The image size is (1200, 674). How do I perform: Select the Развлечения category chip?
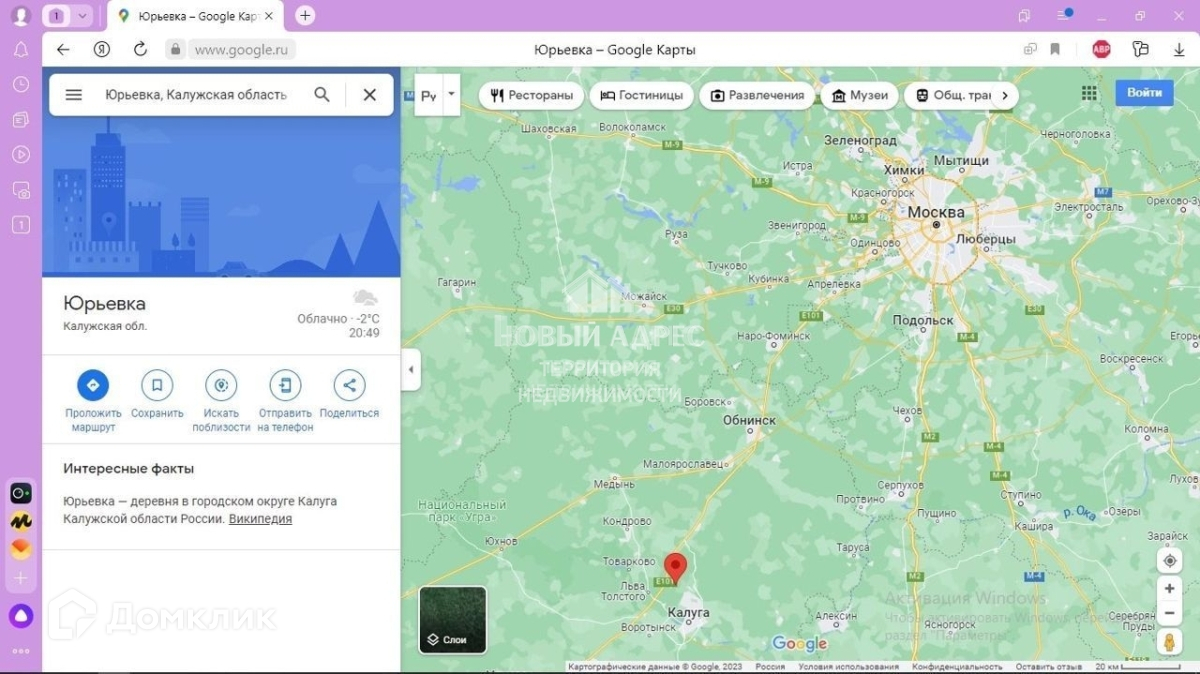757,95
